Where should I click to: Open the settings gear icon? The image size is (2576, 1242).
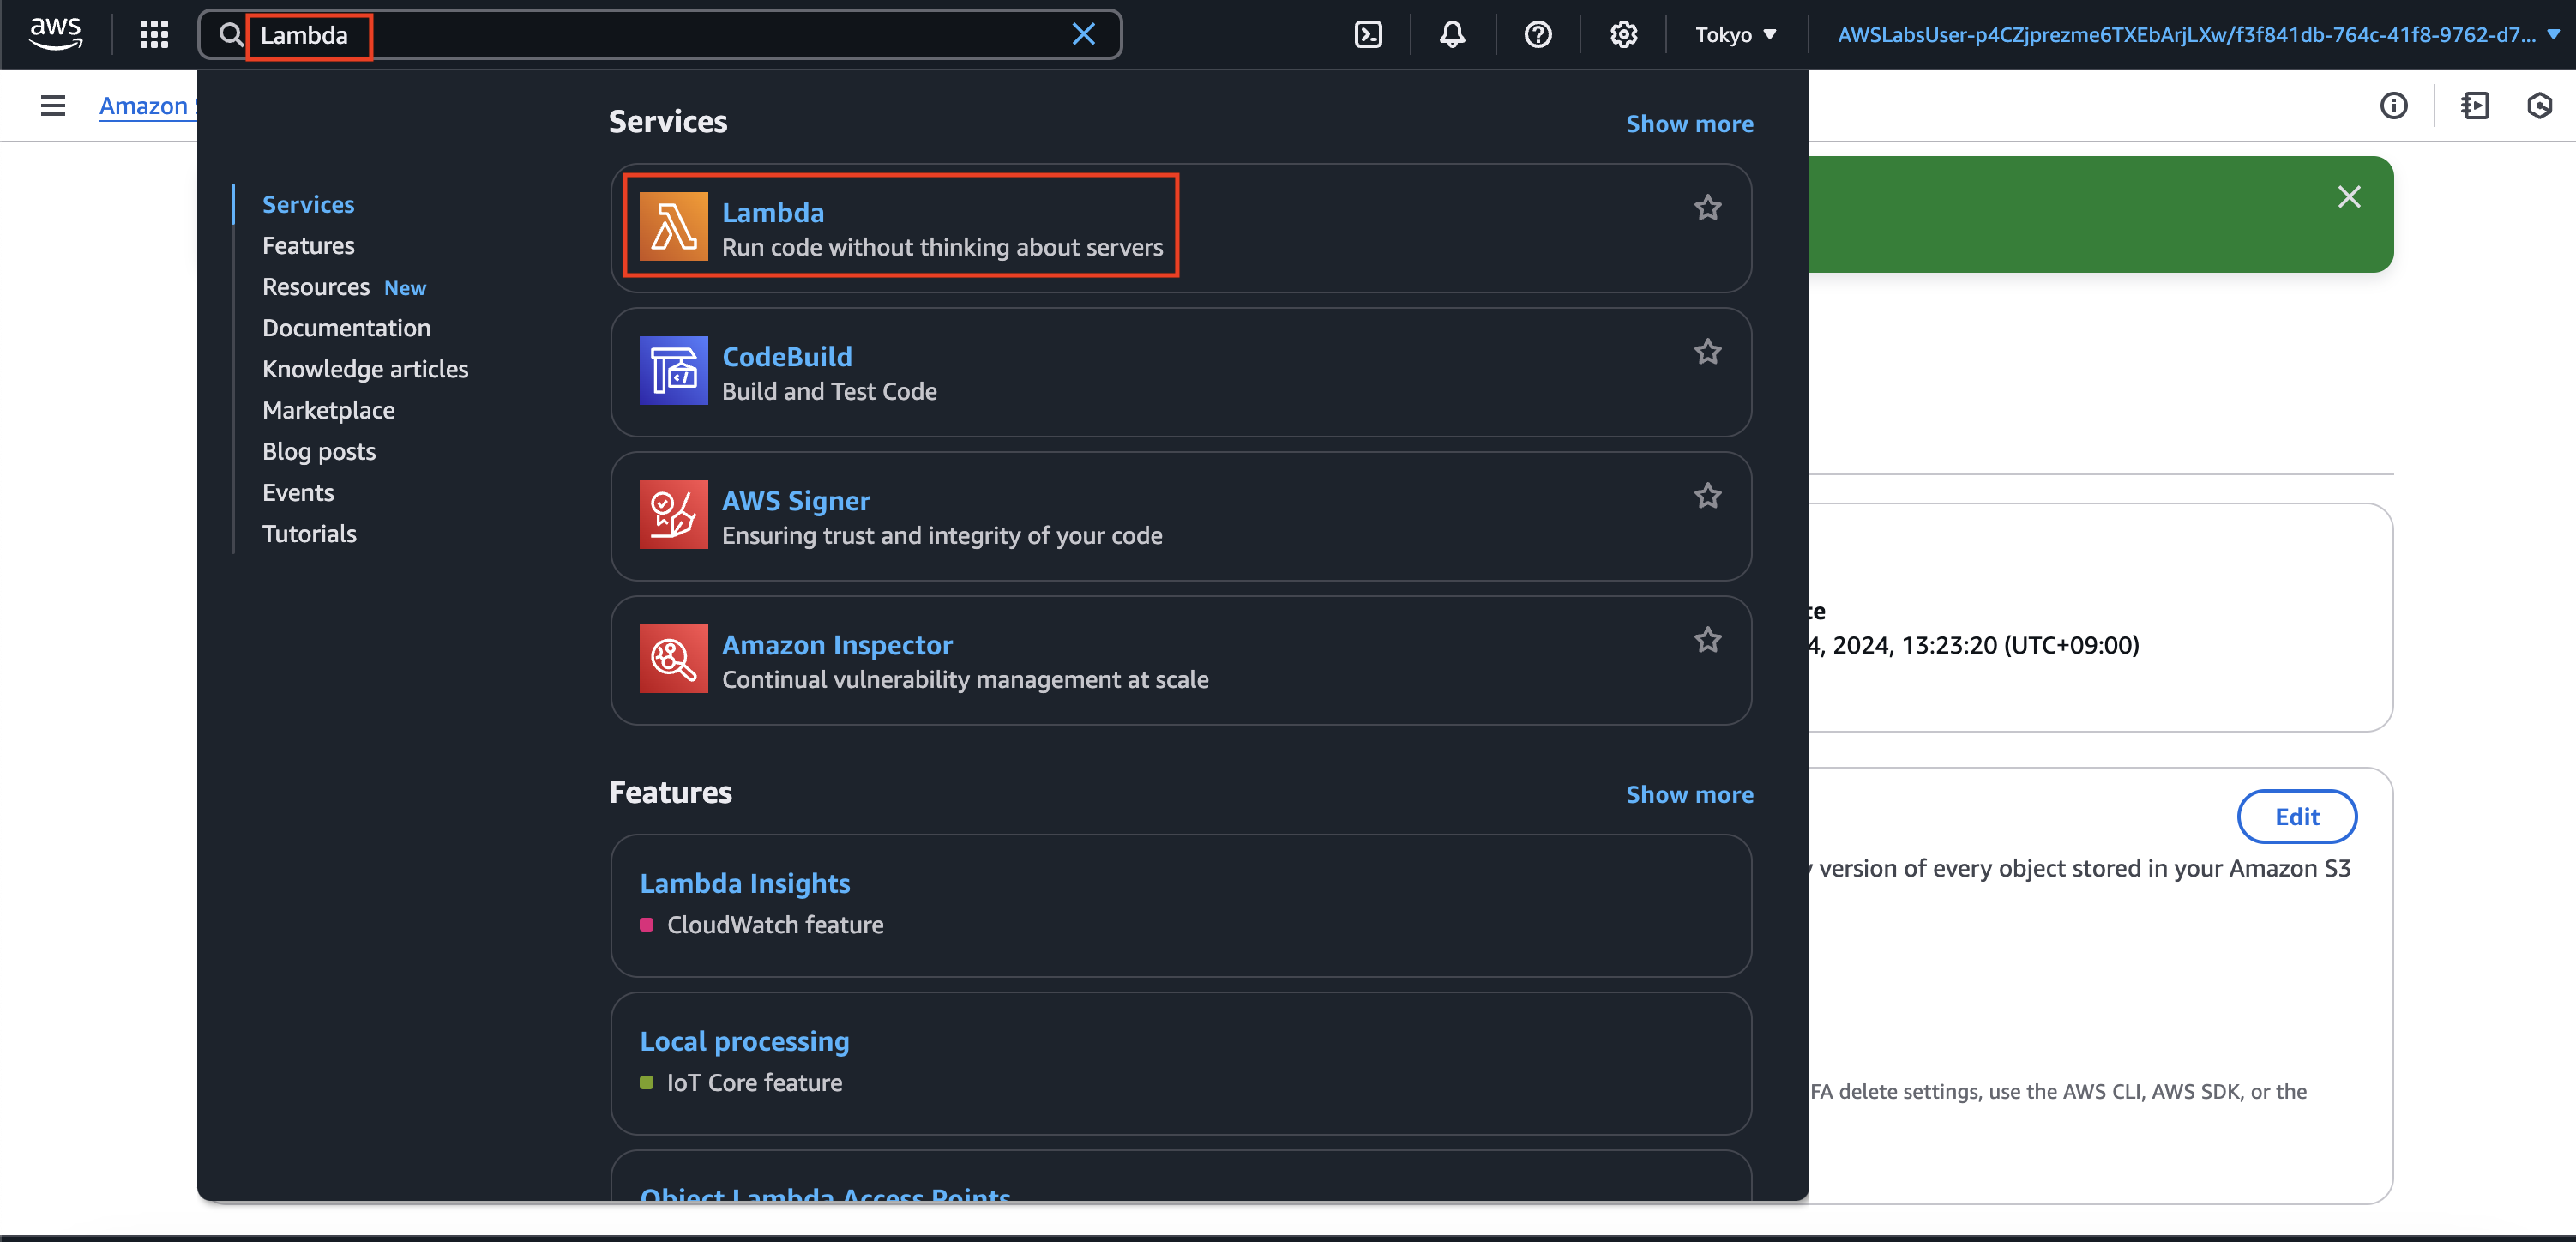point(1624,35)
